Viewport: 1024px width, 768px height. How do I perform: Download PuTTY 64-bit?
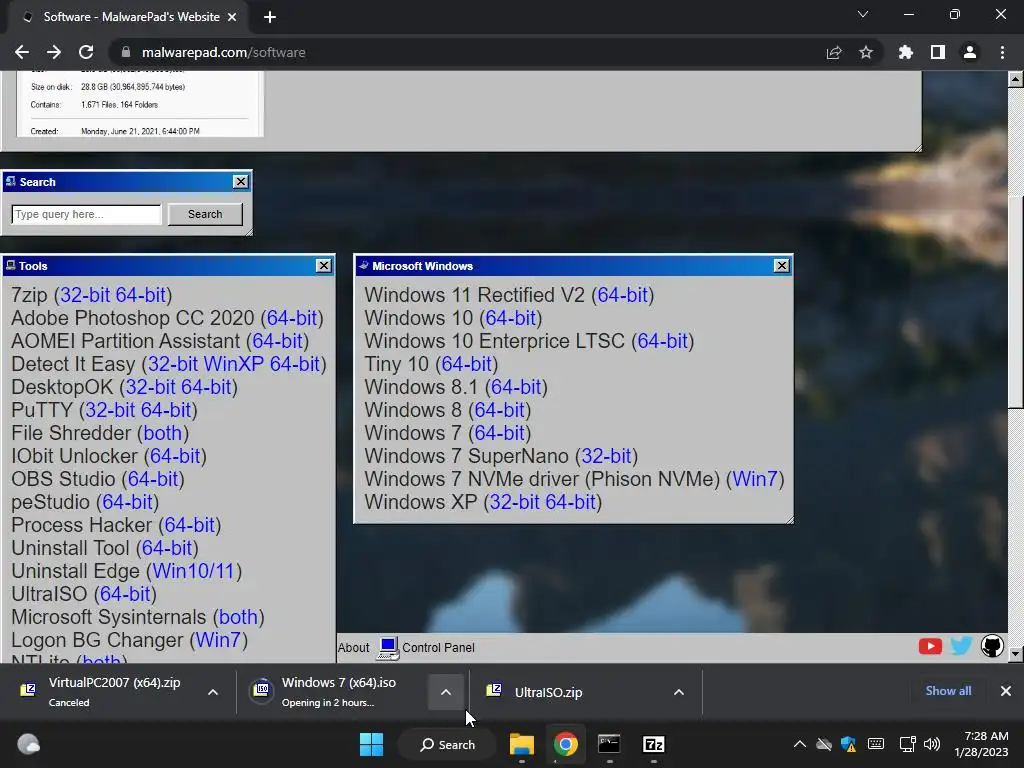[x=166, y=410]
